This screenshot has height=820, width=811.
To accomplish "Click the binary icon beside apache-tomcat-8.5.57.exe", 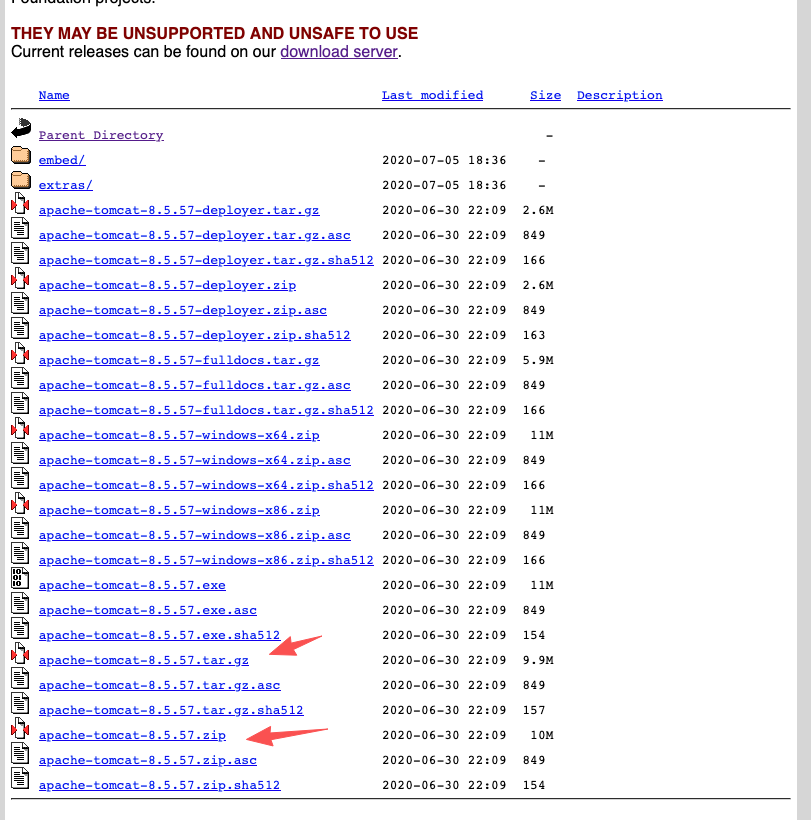I will tap(20, 578).
